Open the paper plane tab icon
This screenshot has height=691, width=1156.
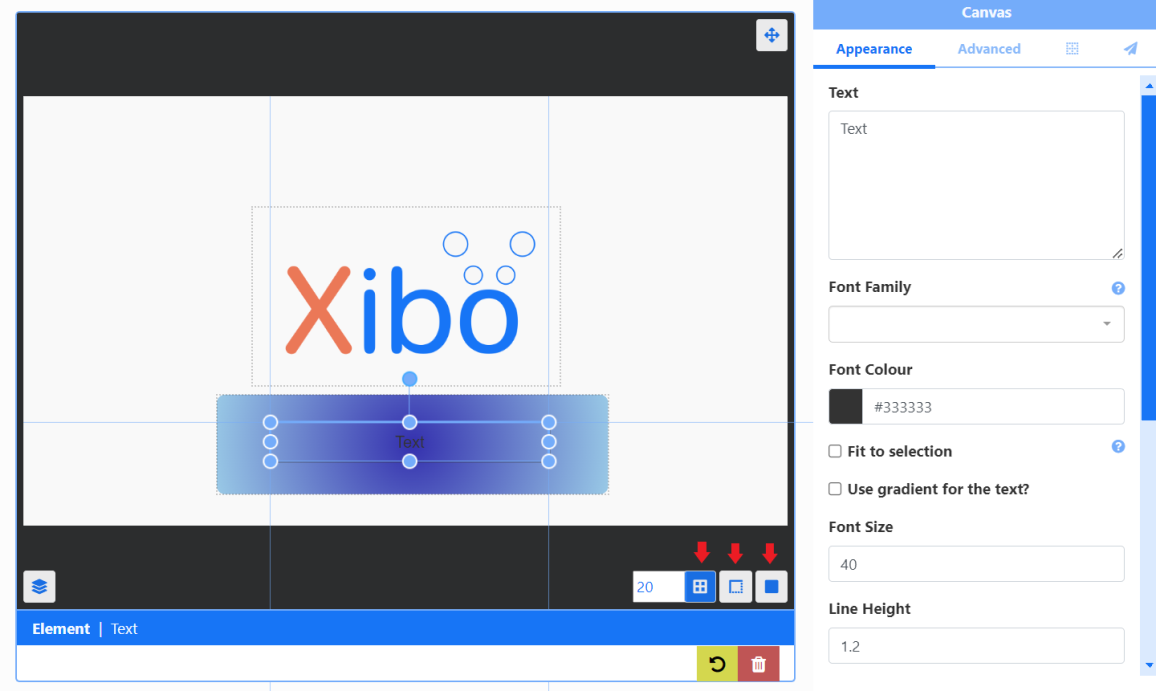(x=1130, y=49)
